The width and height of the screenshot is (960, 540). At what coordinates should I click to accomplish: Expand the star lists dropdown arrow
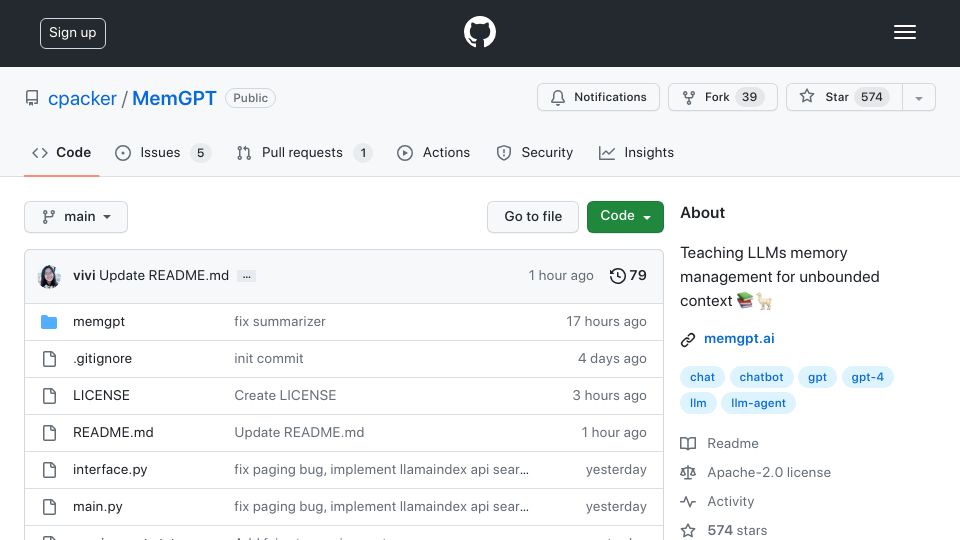918,98
